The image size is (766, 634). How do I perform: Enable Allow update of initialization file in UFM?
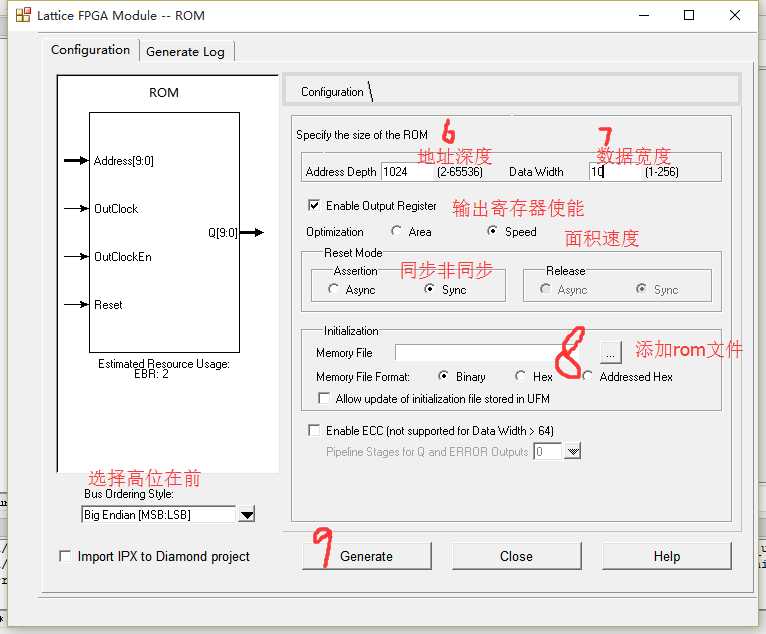(323, 398)
